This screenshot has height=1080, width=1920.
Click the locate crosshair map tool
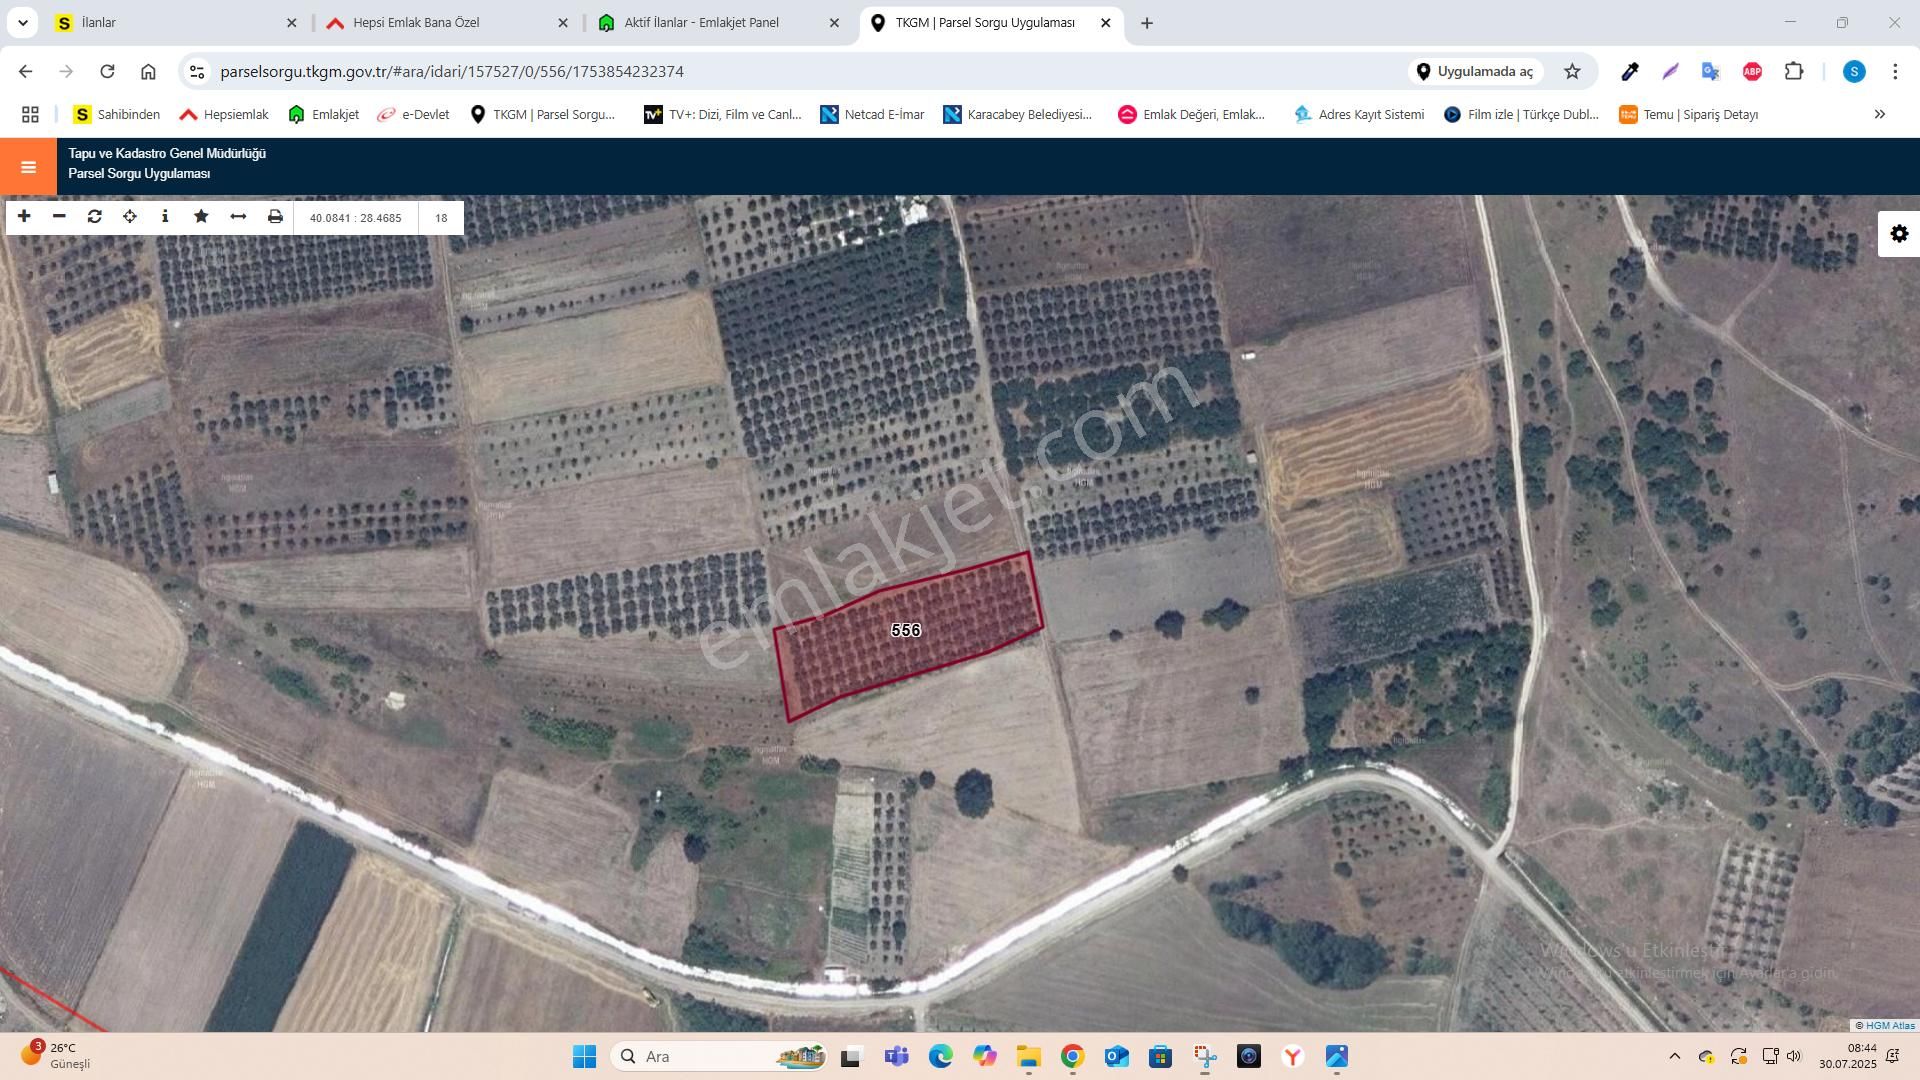pos(130,217)
